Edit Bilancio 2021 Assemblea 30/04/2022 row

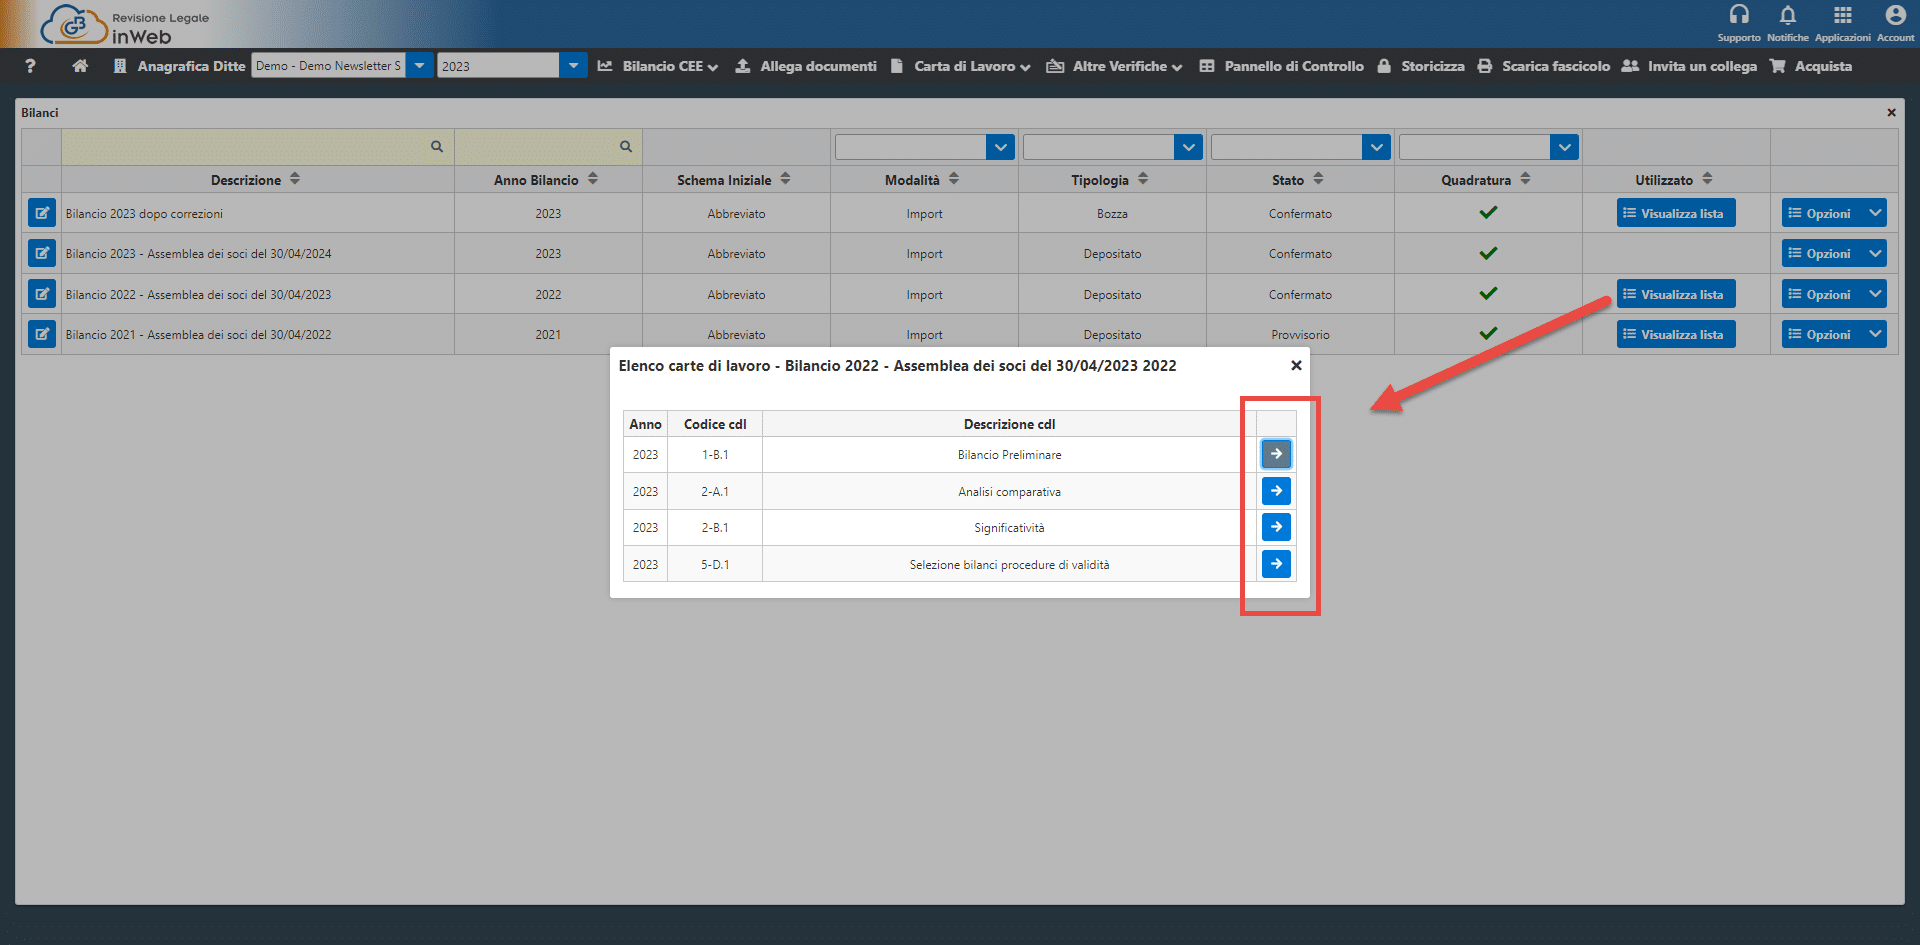tap(42, 334)
